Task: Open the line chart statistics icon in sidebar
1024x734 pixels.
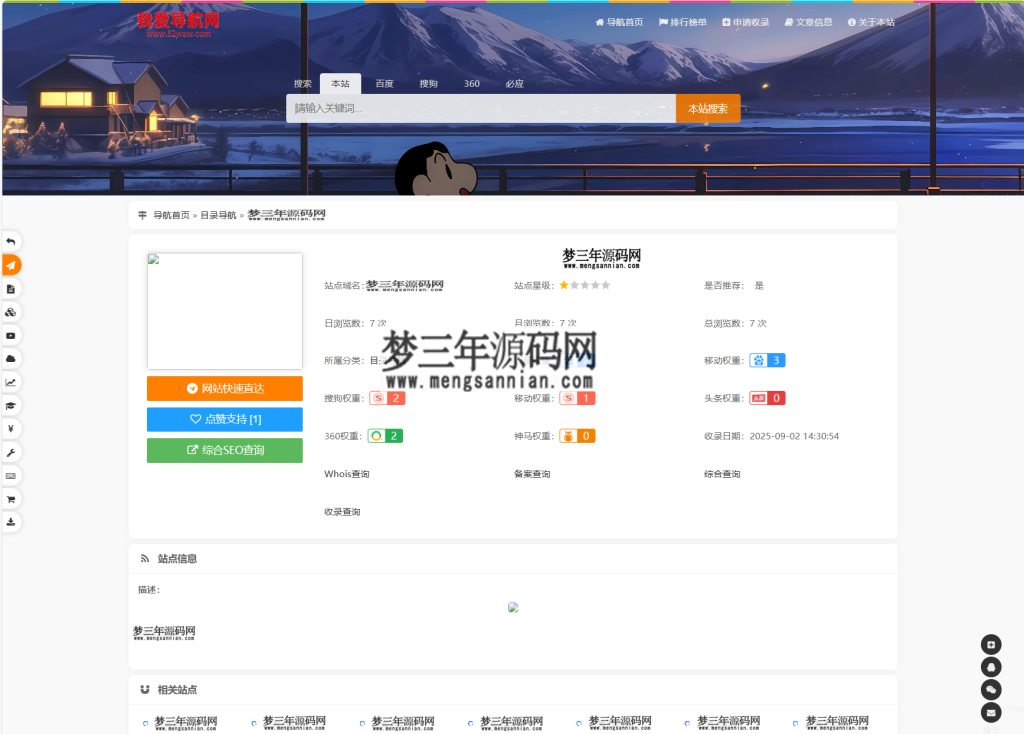Action: [11, 381]
